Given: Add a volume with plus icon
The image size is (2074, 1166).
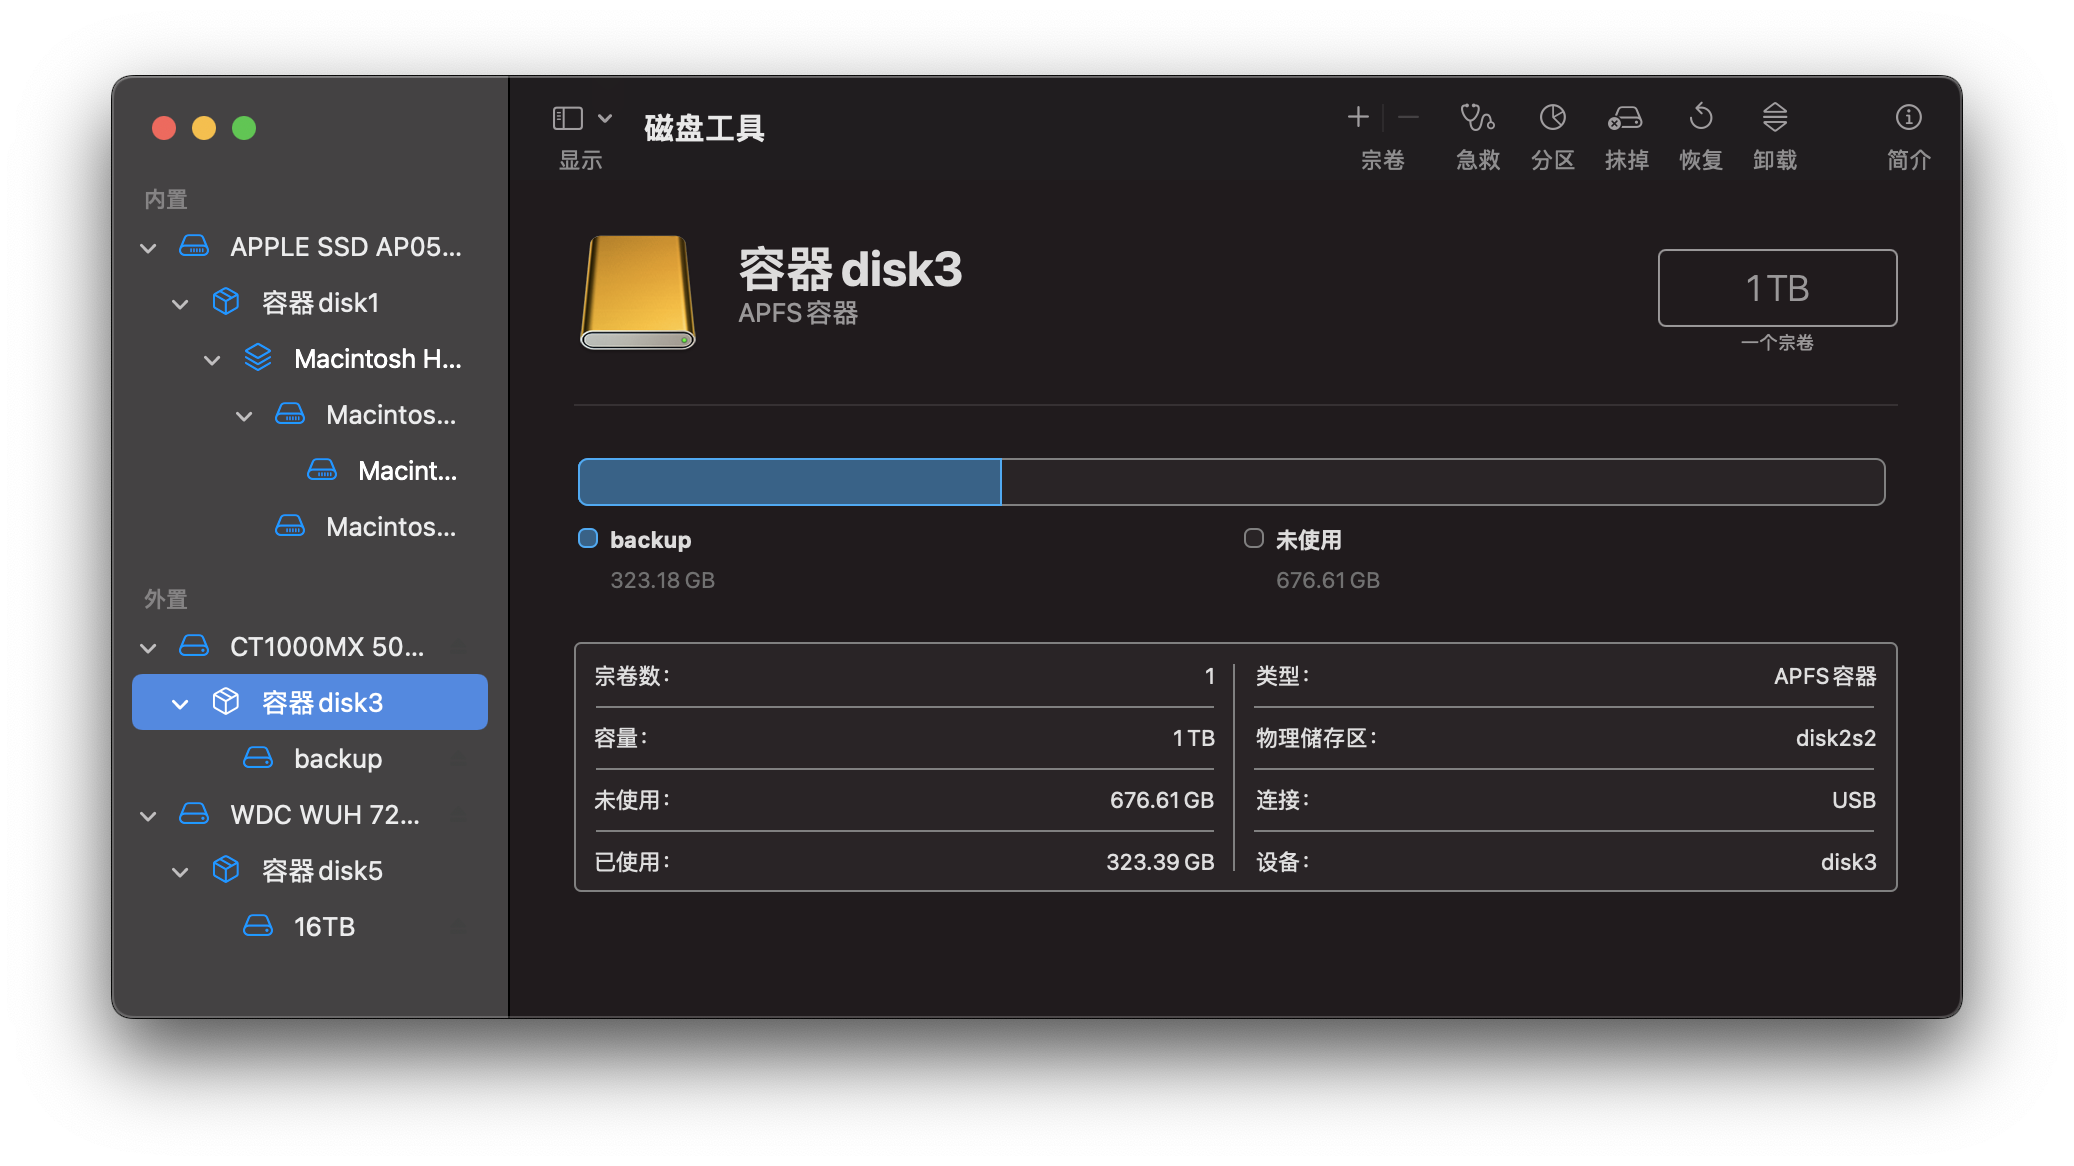Looking at the screenshot, I should click(1357, 118).
